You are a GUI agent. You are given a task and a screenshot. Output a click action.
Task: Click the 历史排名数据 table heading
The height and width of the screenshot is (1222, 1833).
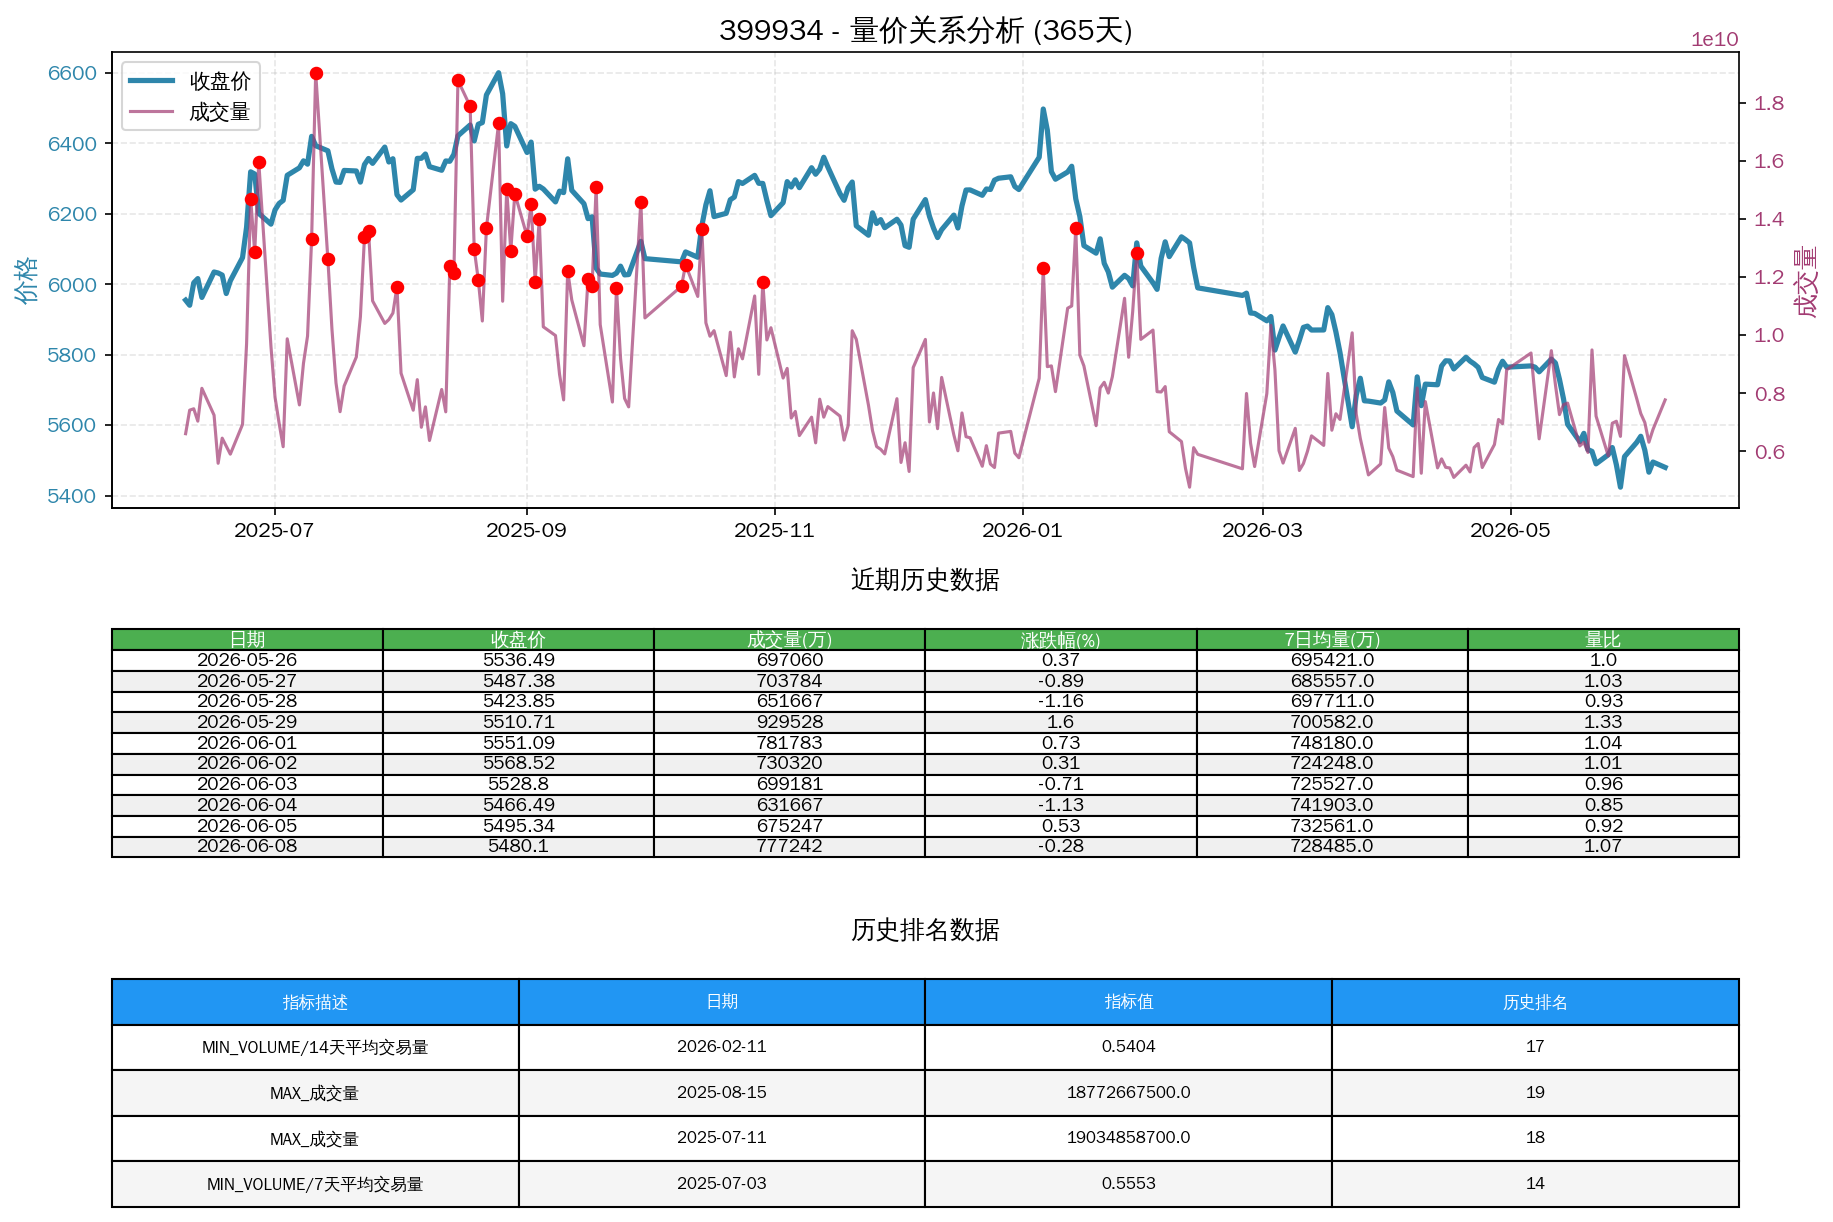[x=925, y=930]
